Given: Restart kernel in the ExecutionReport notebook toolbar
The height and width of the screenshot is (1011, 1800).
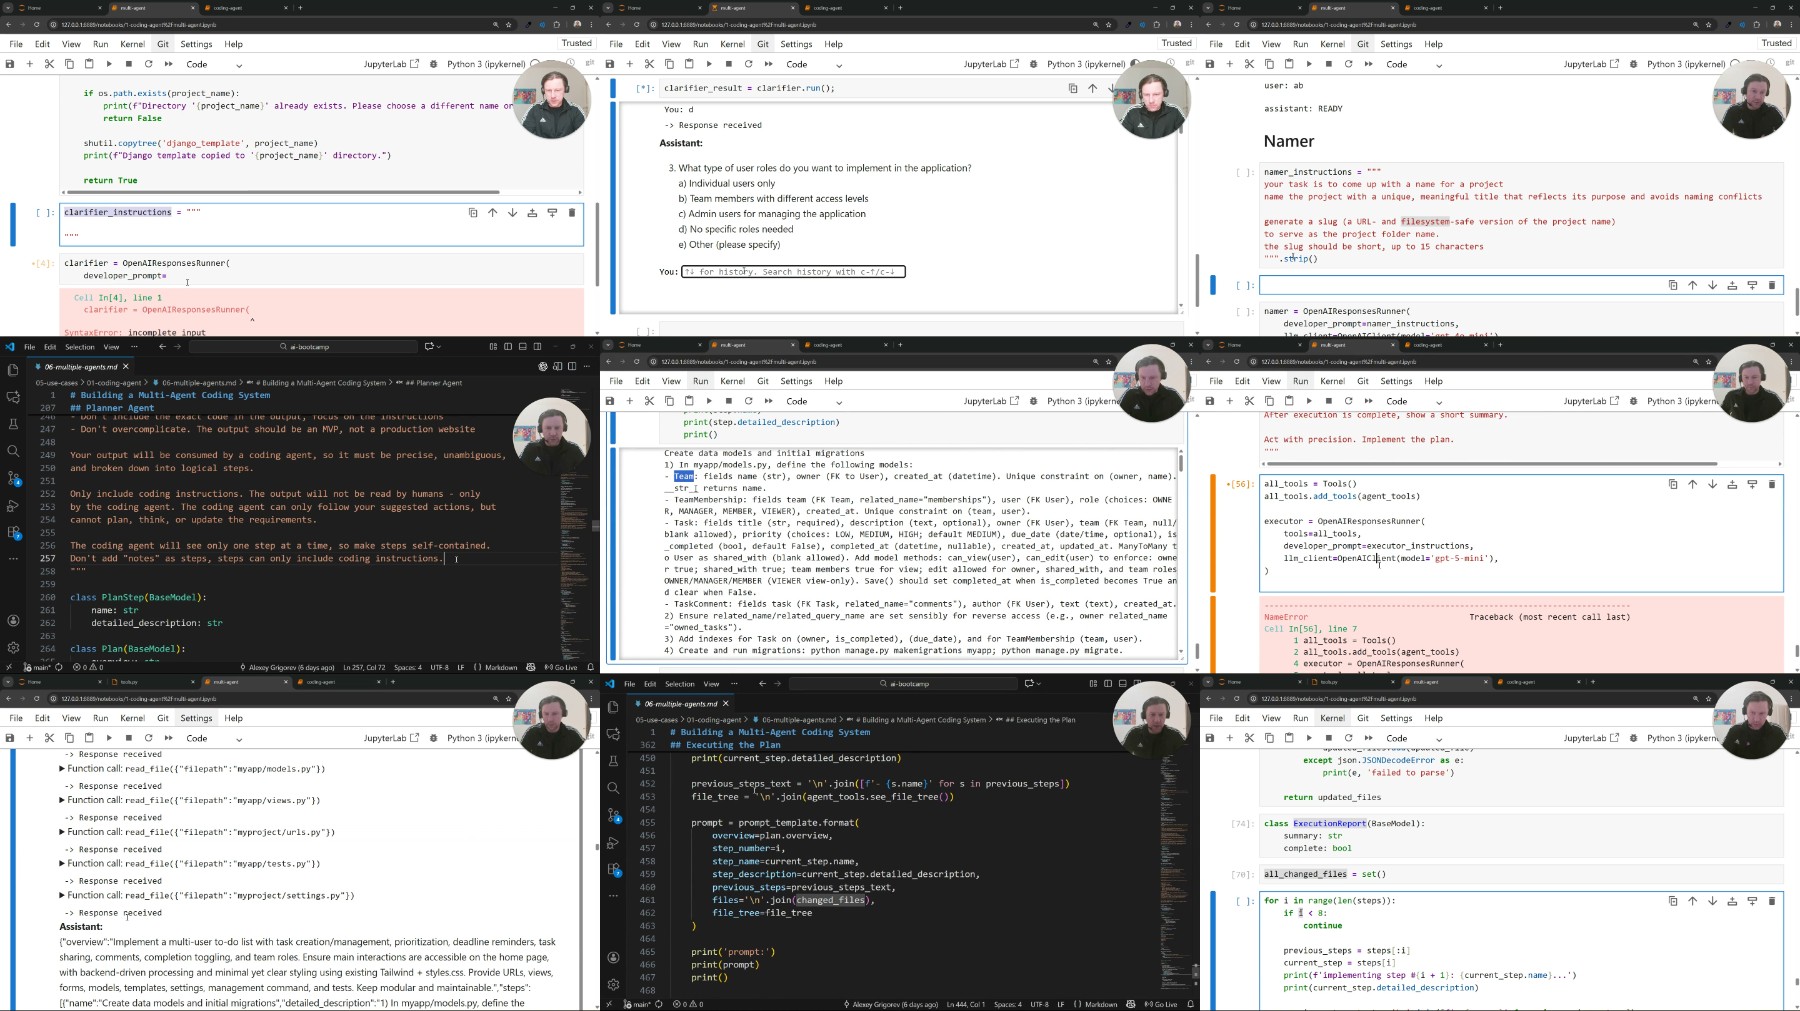Looking at the screenshot, I should [x=1348, y=738].
